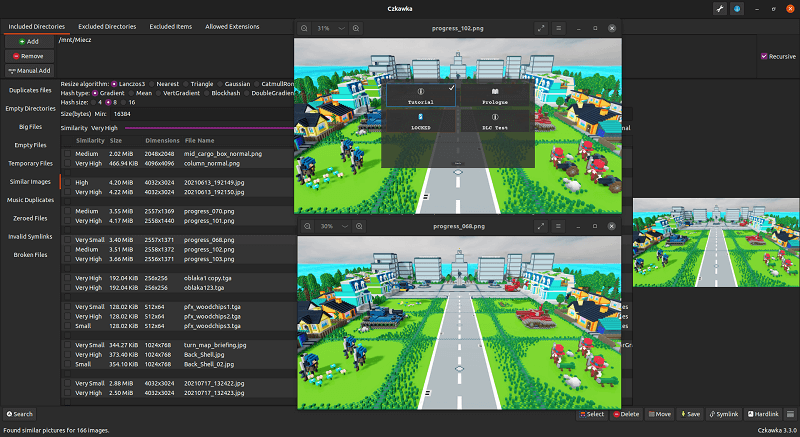Open hamburger menu of progress_068.png viewer
The image size is (800, 437).
tap(558, 226)
